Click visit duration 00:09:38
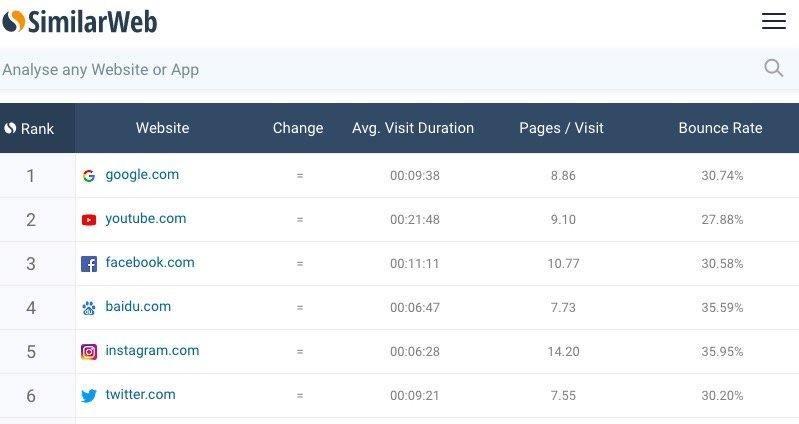 [415, 176]
